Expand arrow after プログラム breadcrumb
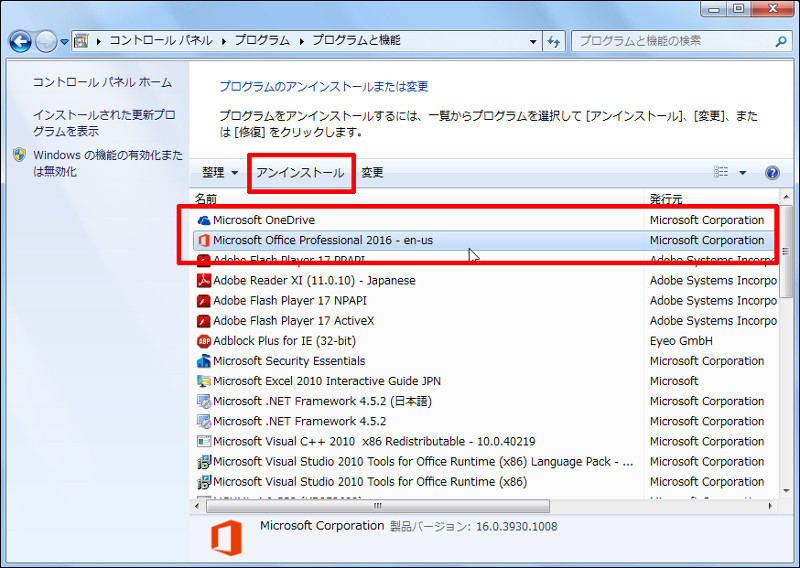This screenshot has height=568, width=800. click(302, 41)
